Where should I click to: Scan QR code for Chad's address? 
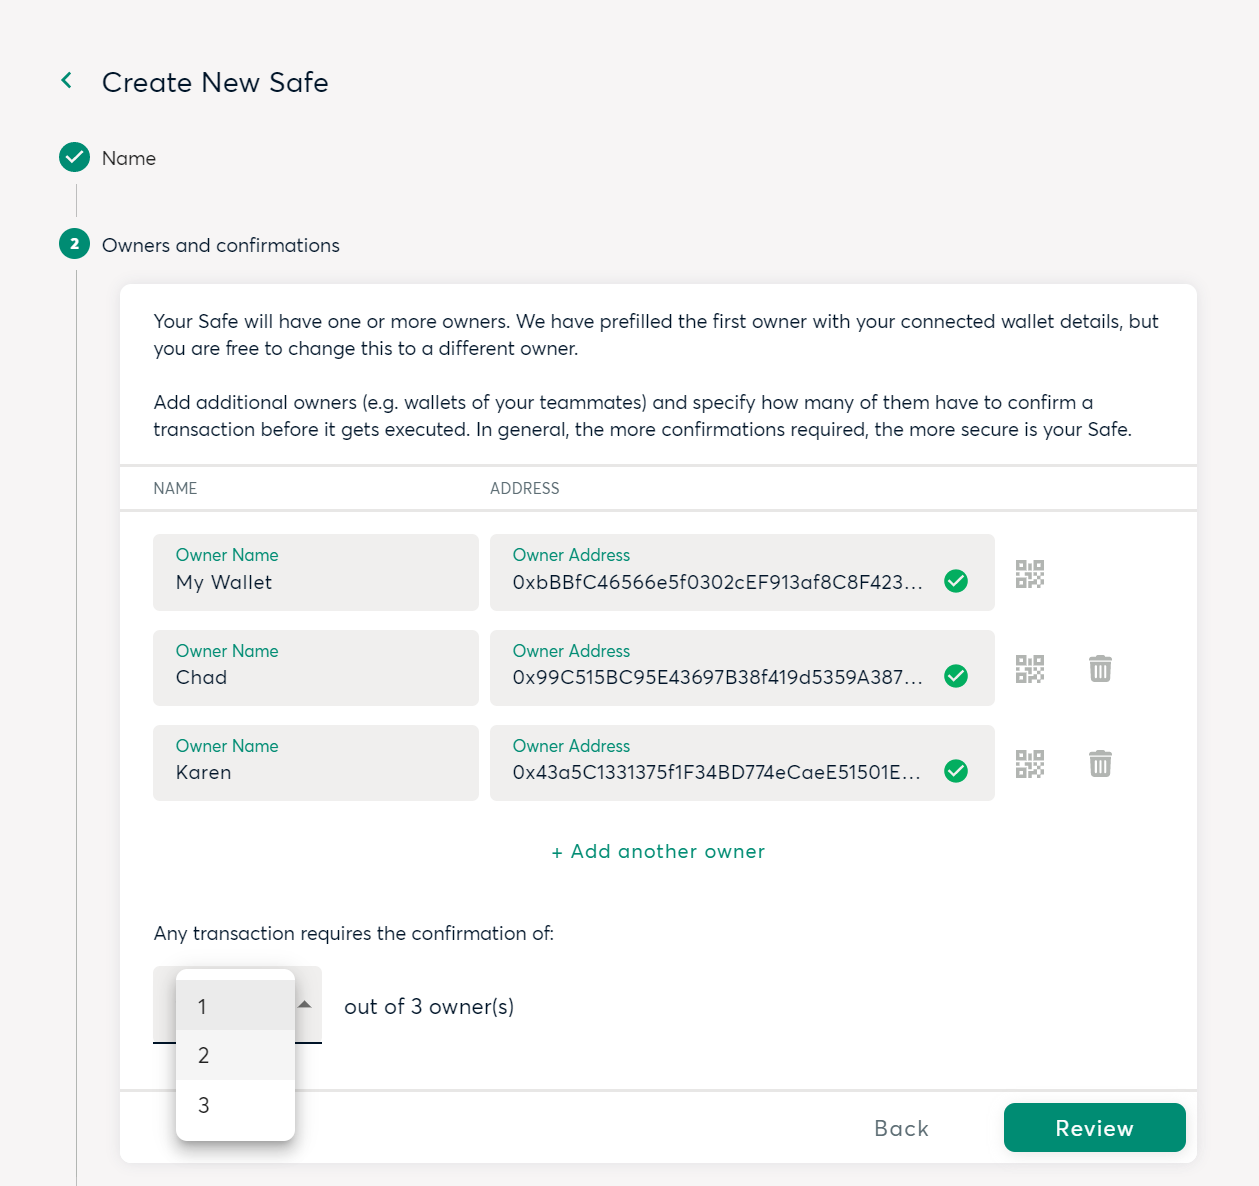click(x=1029, y=669)
